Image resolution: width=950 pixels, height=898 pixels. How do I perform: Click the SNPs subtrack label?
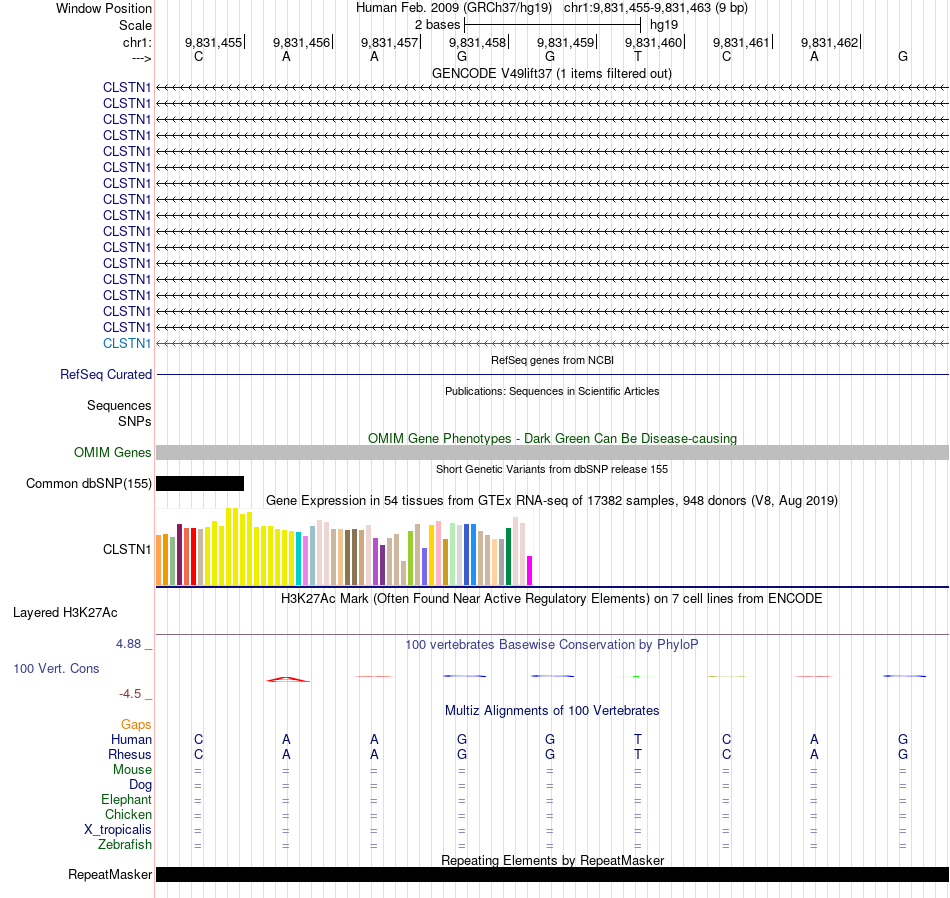point(135,421)
